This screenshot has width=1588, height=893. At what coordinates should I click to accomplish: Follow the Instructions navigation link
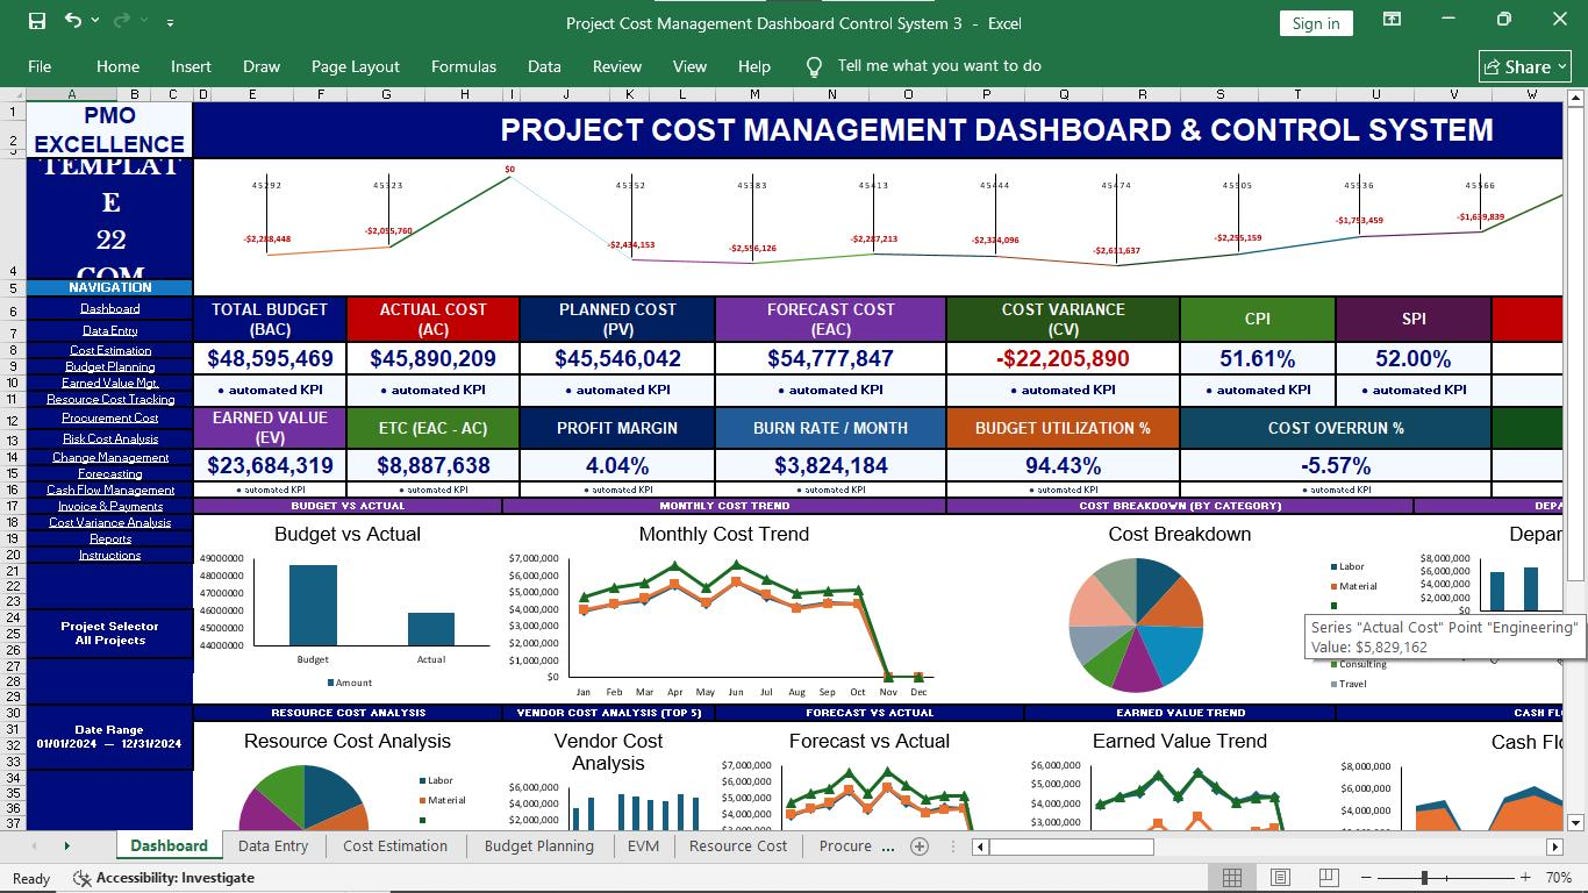110,554
